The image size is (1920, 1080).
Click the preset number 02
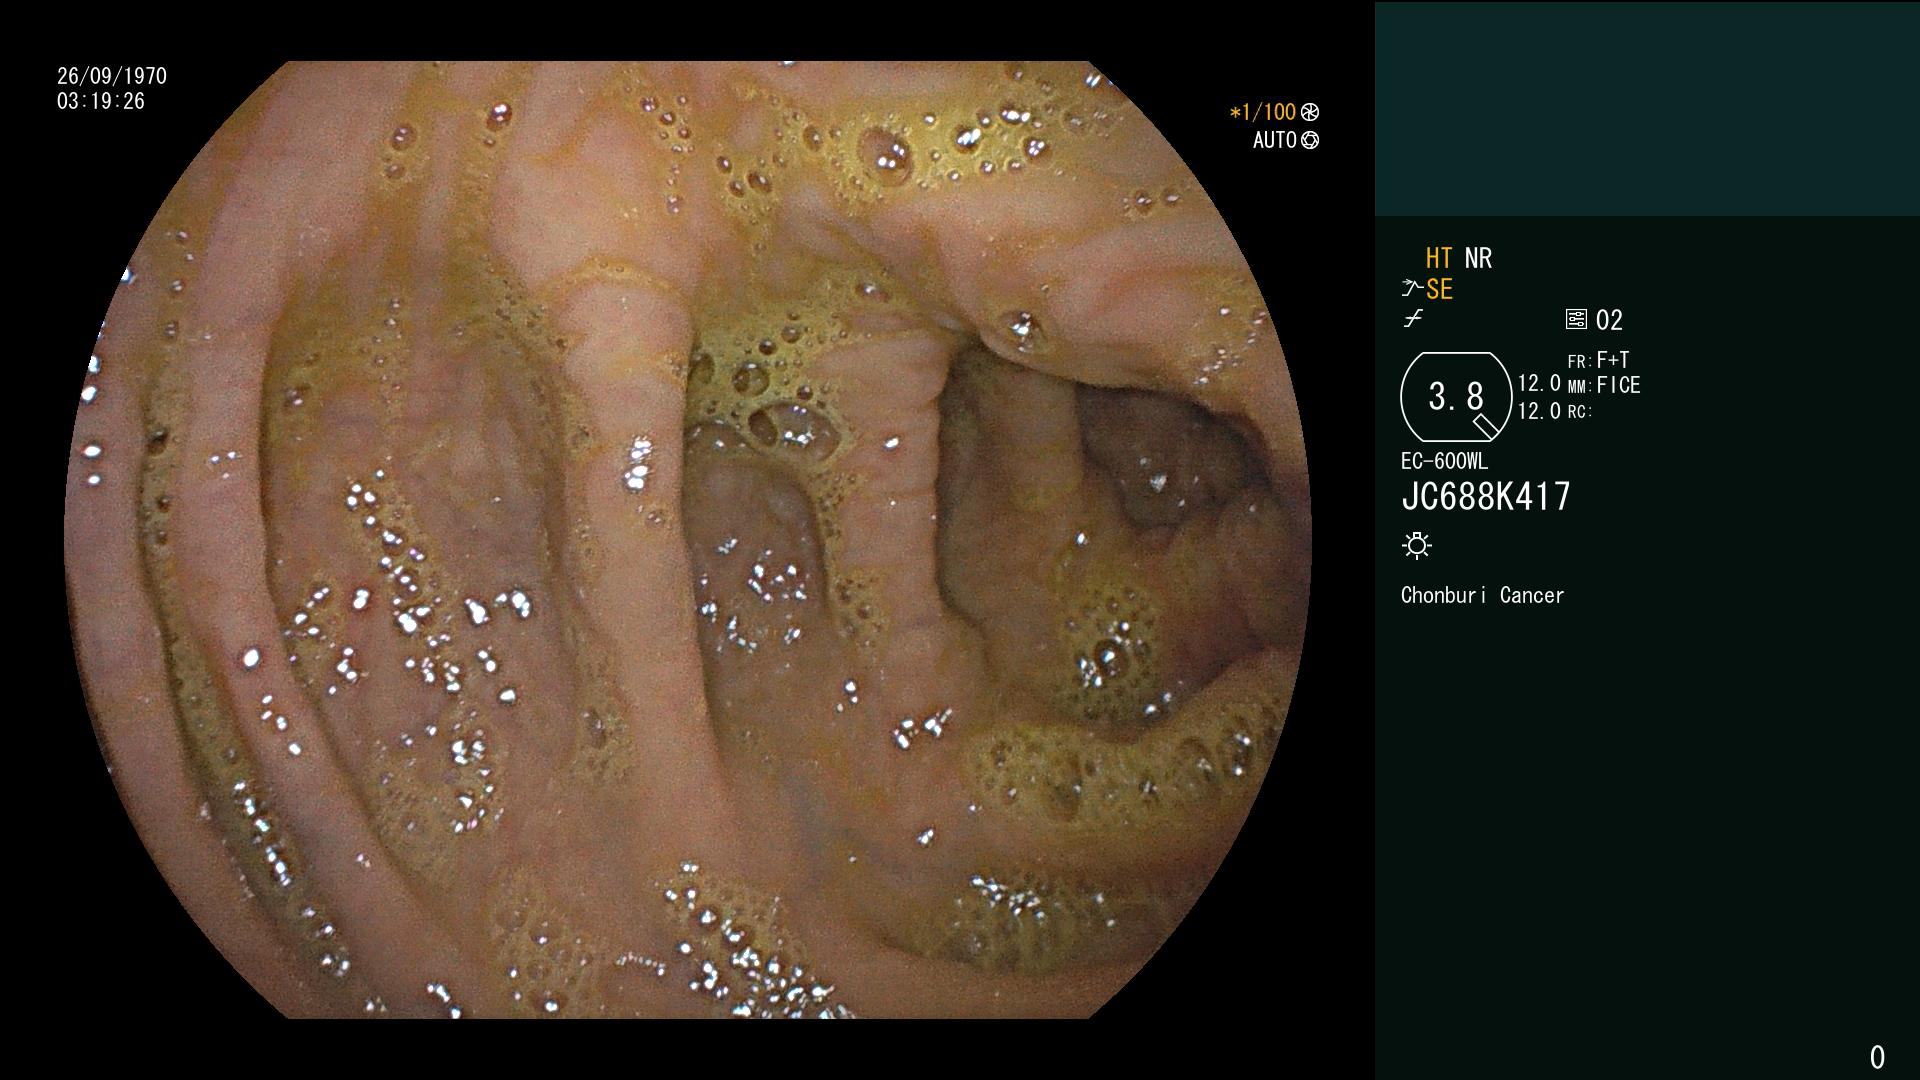click(x=1609, y=320)
